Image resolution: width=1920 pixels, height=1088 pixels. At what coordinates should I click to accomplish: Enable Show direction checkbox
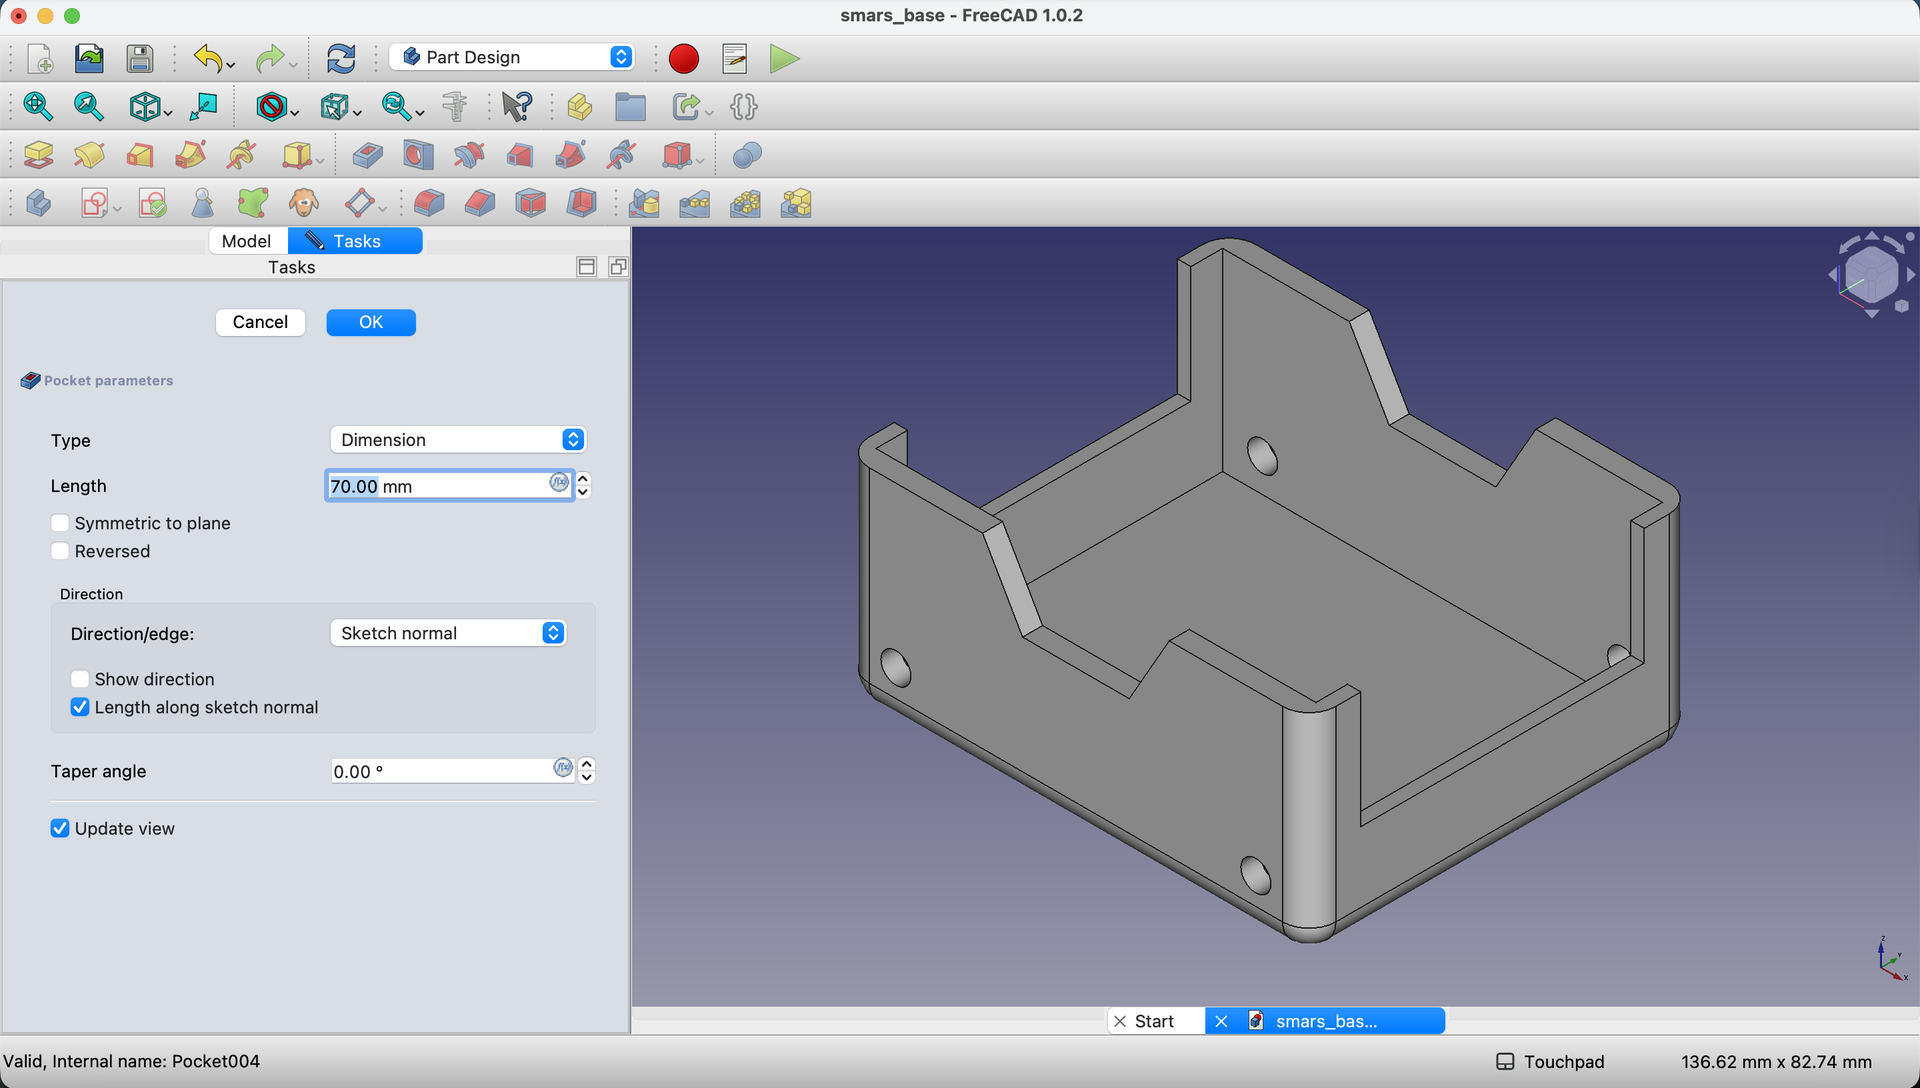[x=80, y=679]
